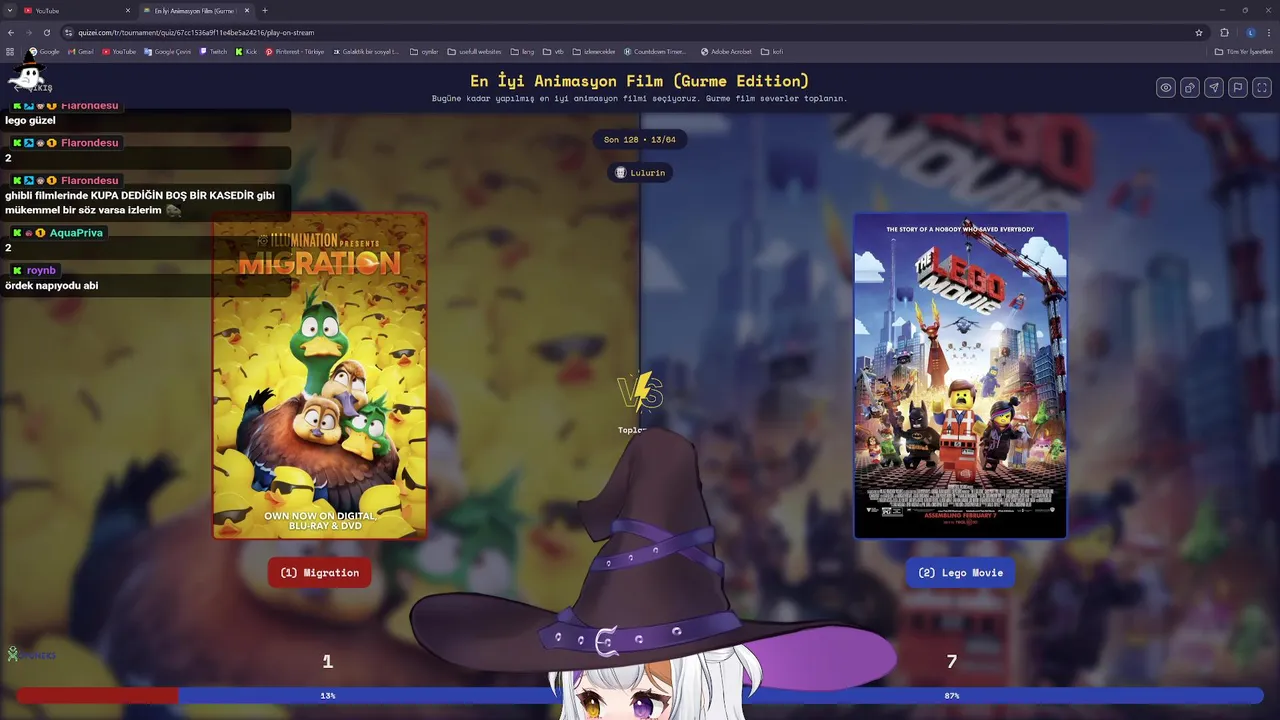Open the Google Çeviri bookmark

pos(167,51)
